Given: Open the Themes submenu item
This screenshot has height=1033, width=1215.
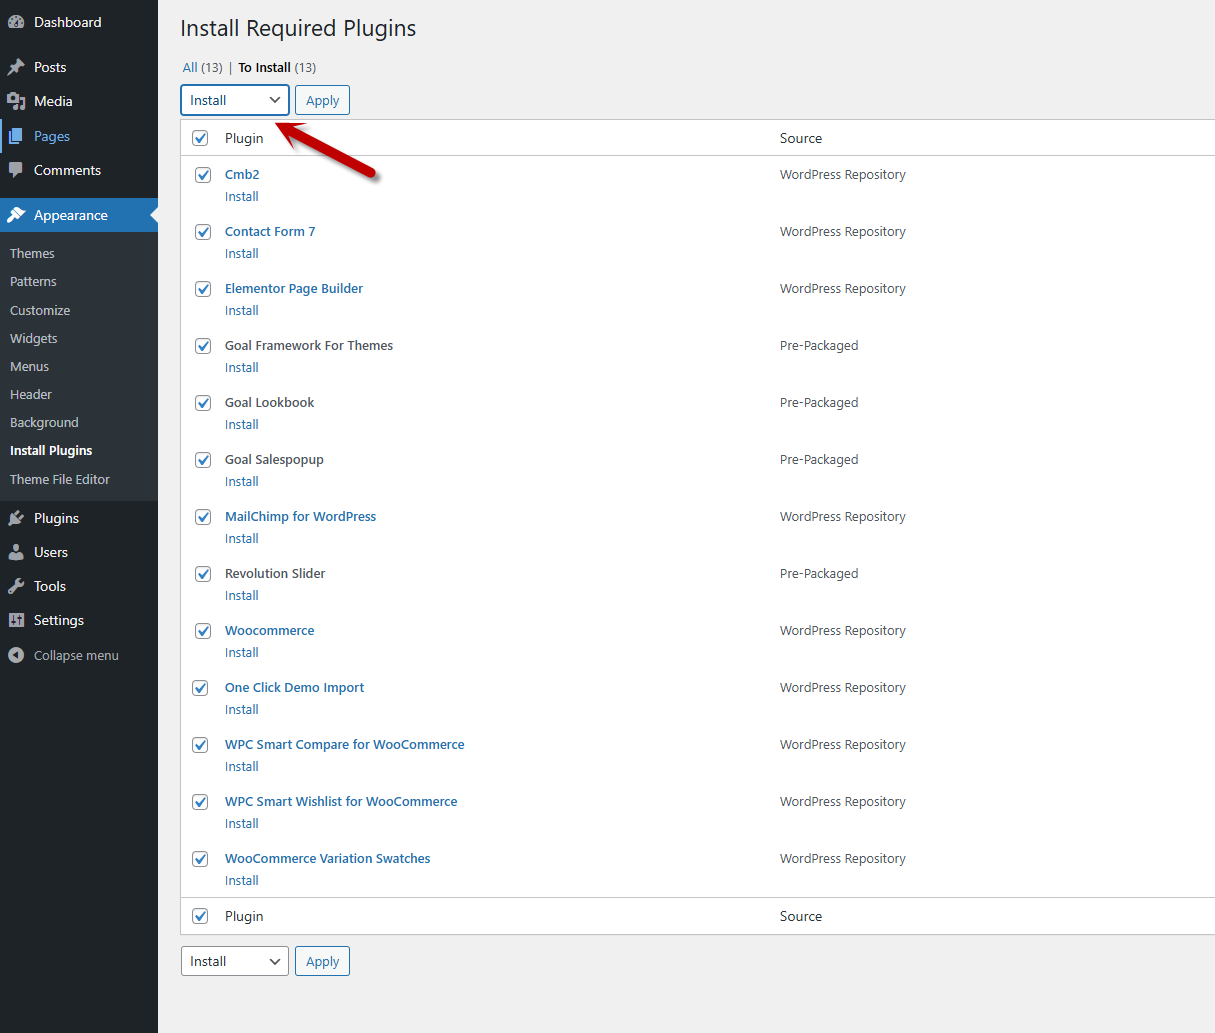Looking at the screenshot, I should click(32, 254).
